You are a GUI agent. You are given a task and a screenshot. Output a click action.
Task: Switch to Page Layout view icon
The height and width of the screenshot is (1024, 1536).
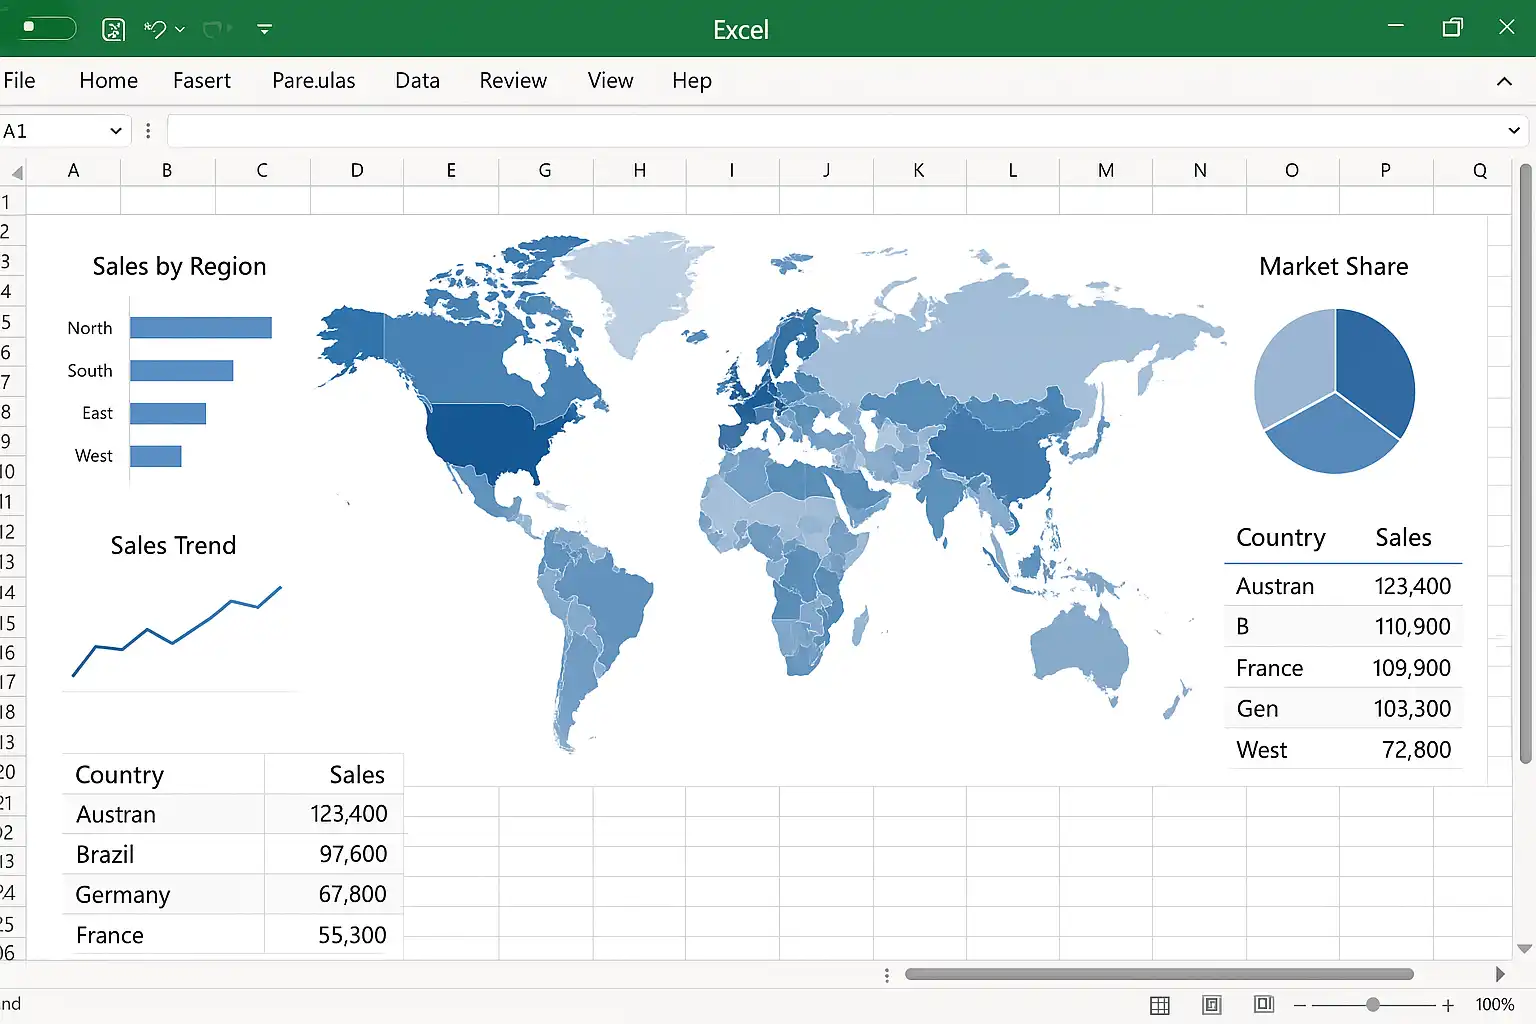click(x=1212, y=1005)
